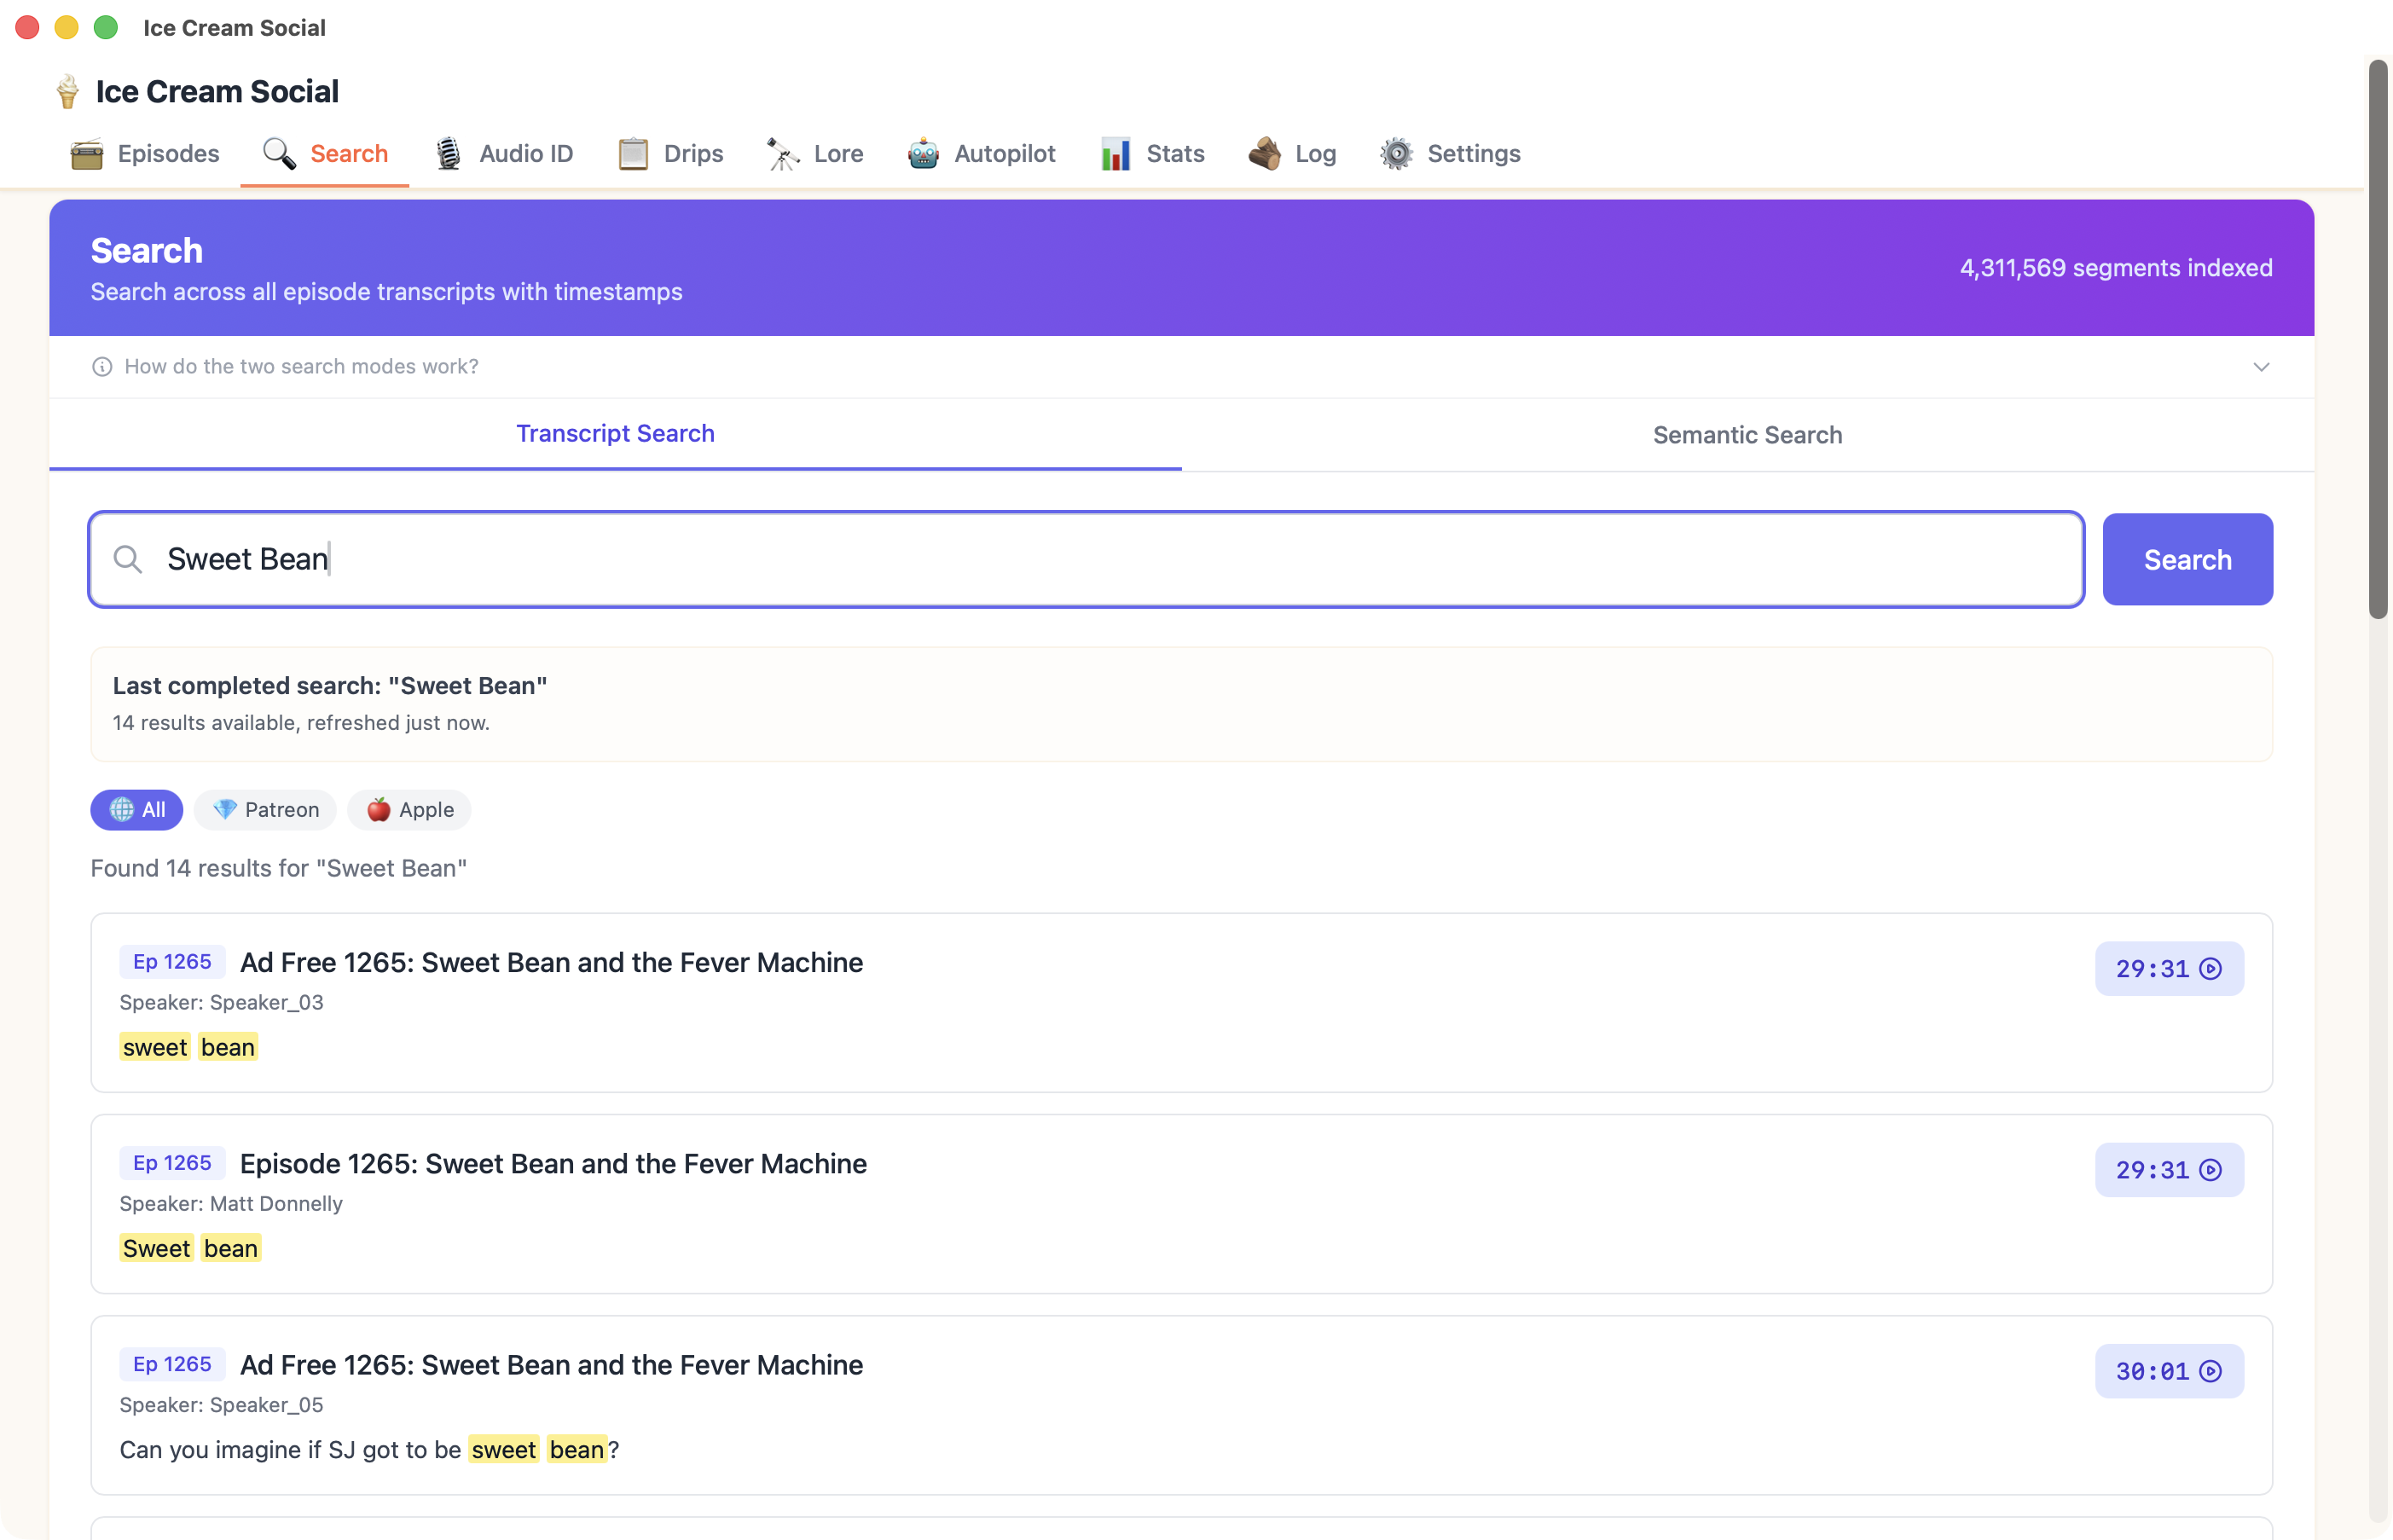Click the diamond icon in the Patreon filter
The image size is (2393, 1540).
point(225,810)
